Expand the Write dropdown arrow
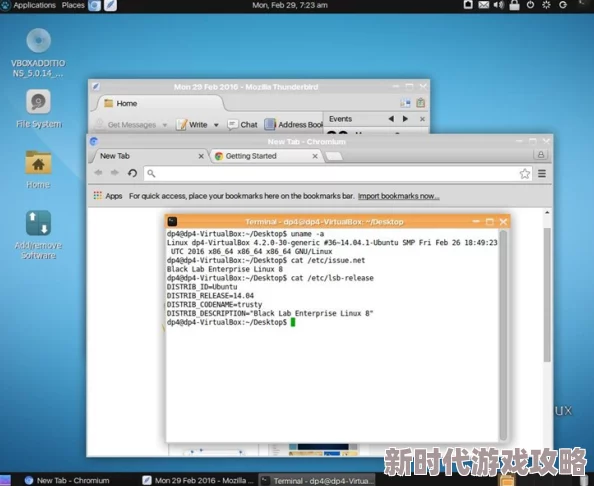This screenshot has height=486, width=594. coord(216,125)
